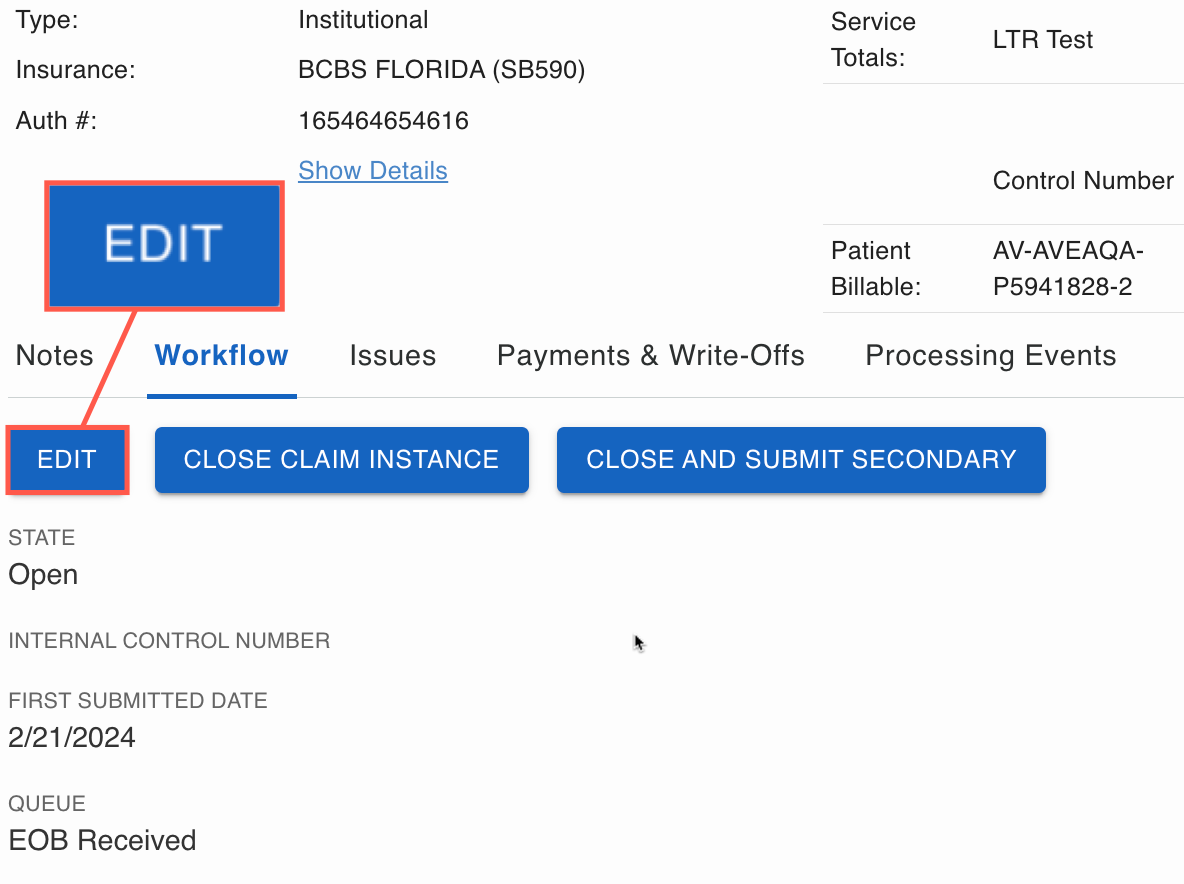View the Processing Events tab
This screenshot has width=1184, height=884.
click(990, 356)
